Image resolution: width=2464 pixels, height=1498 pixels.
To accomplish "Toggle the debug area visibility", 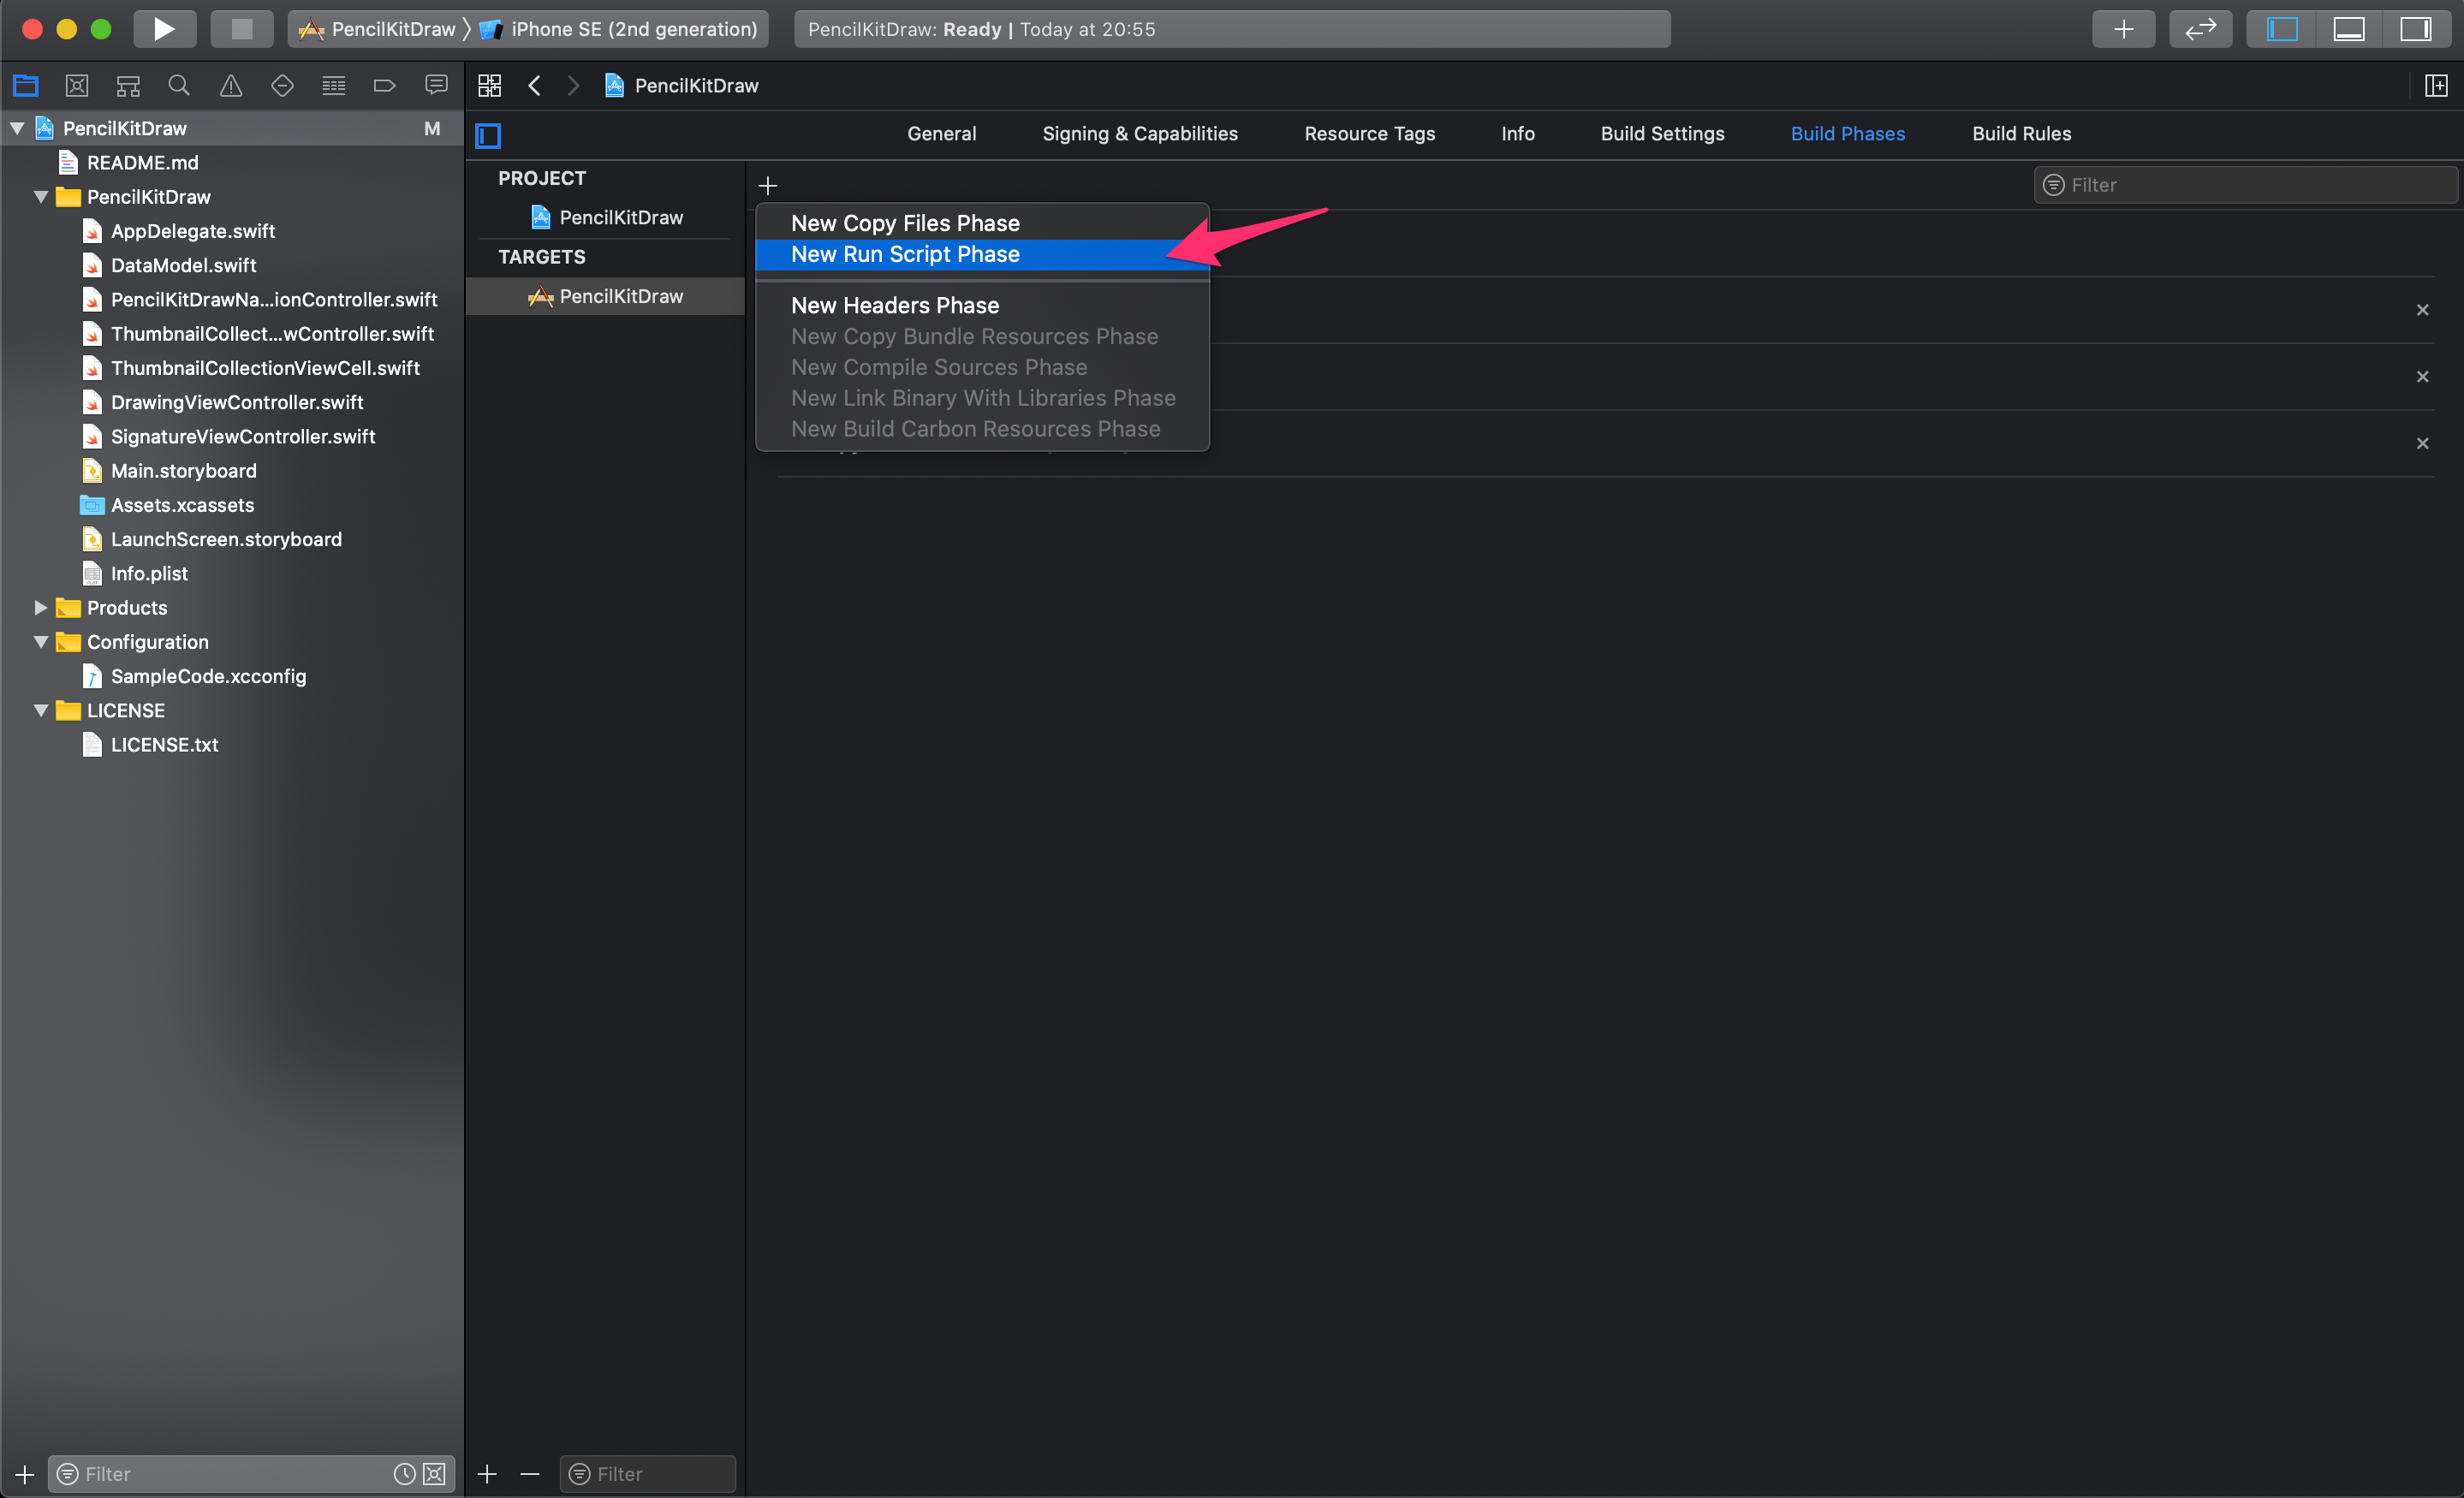I will point(2349,29).
